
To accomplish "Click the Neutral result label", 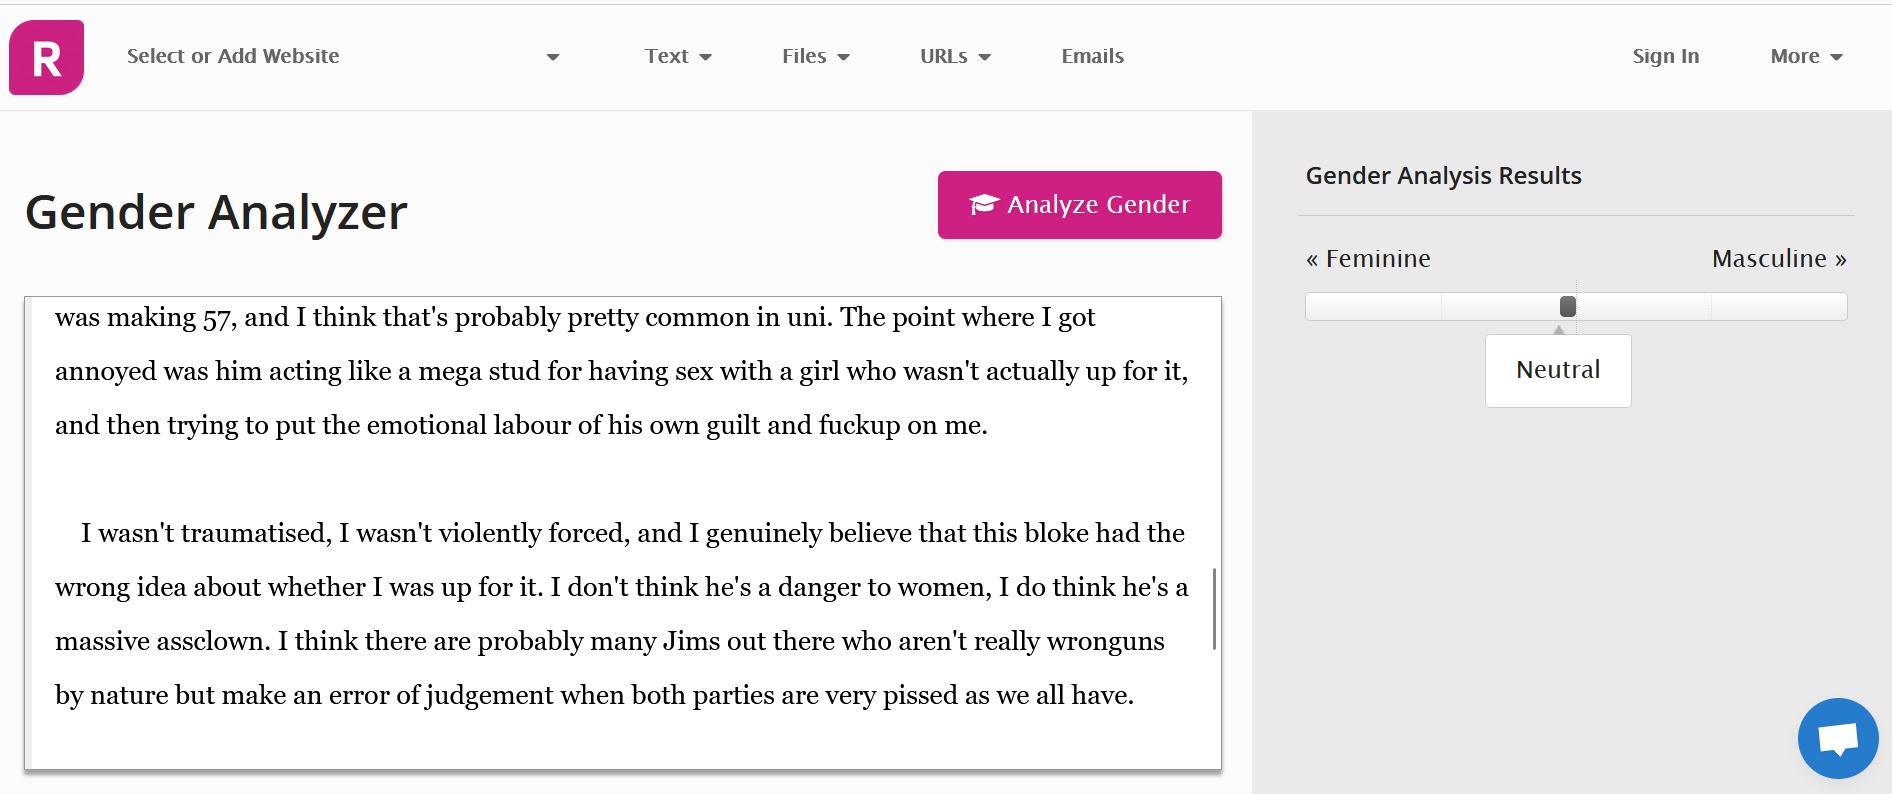I will [x=1558, y=370].
